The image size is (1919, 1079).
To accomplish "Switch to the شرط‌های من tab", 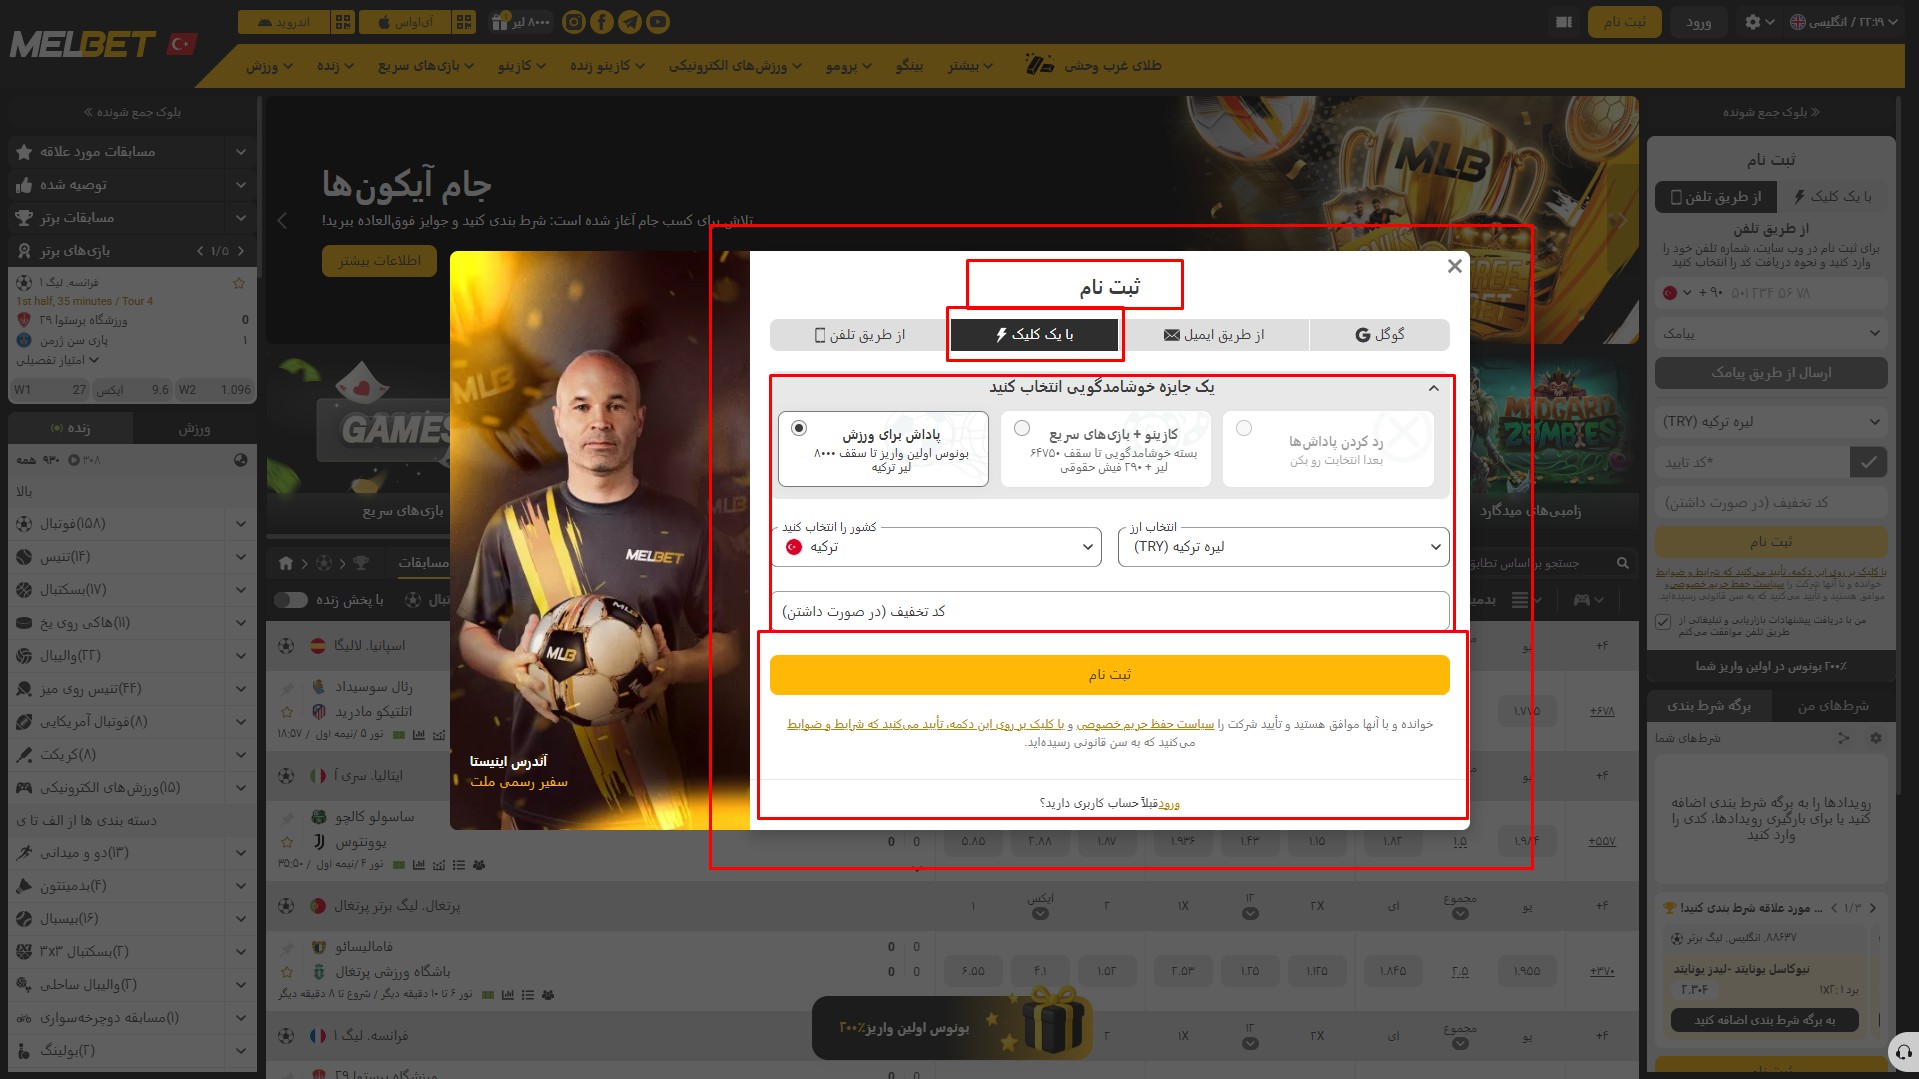I will 1832,706.
